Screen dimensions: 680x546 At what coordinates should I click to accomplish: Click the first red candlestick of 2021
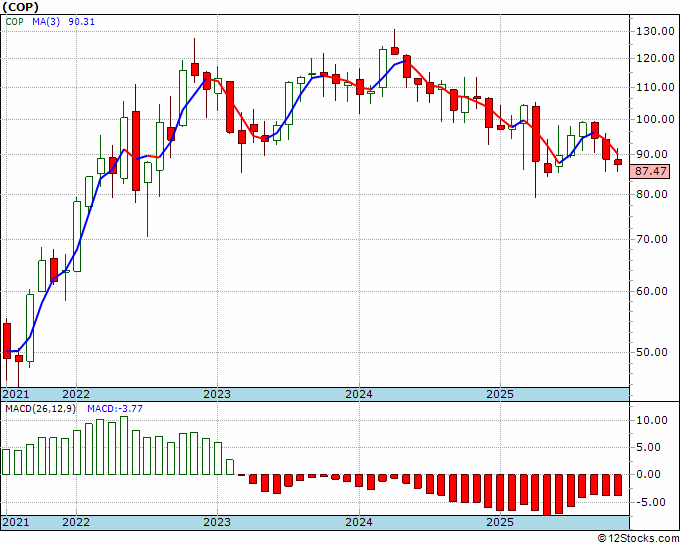[7, 341]
